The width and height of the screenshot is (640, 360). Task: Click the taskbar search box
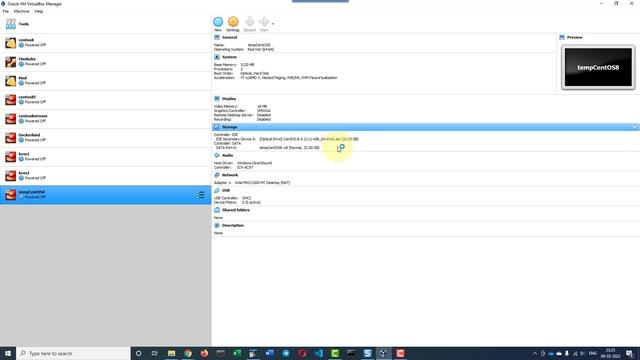point(73,353)
